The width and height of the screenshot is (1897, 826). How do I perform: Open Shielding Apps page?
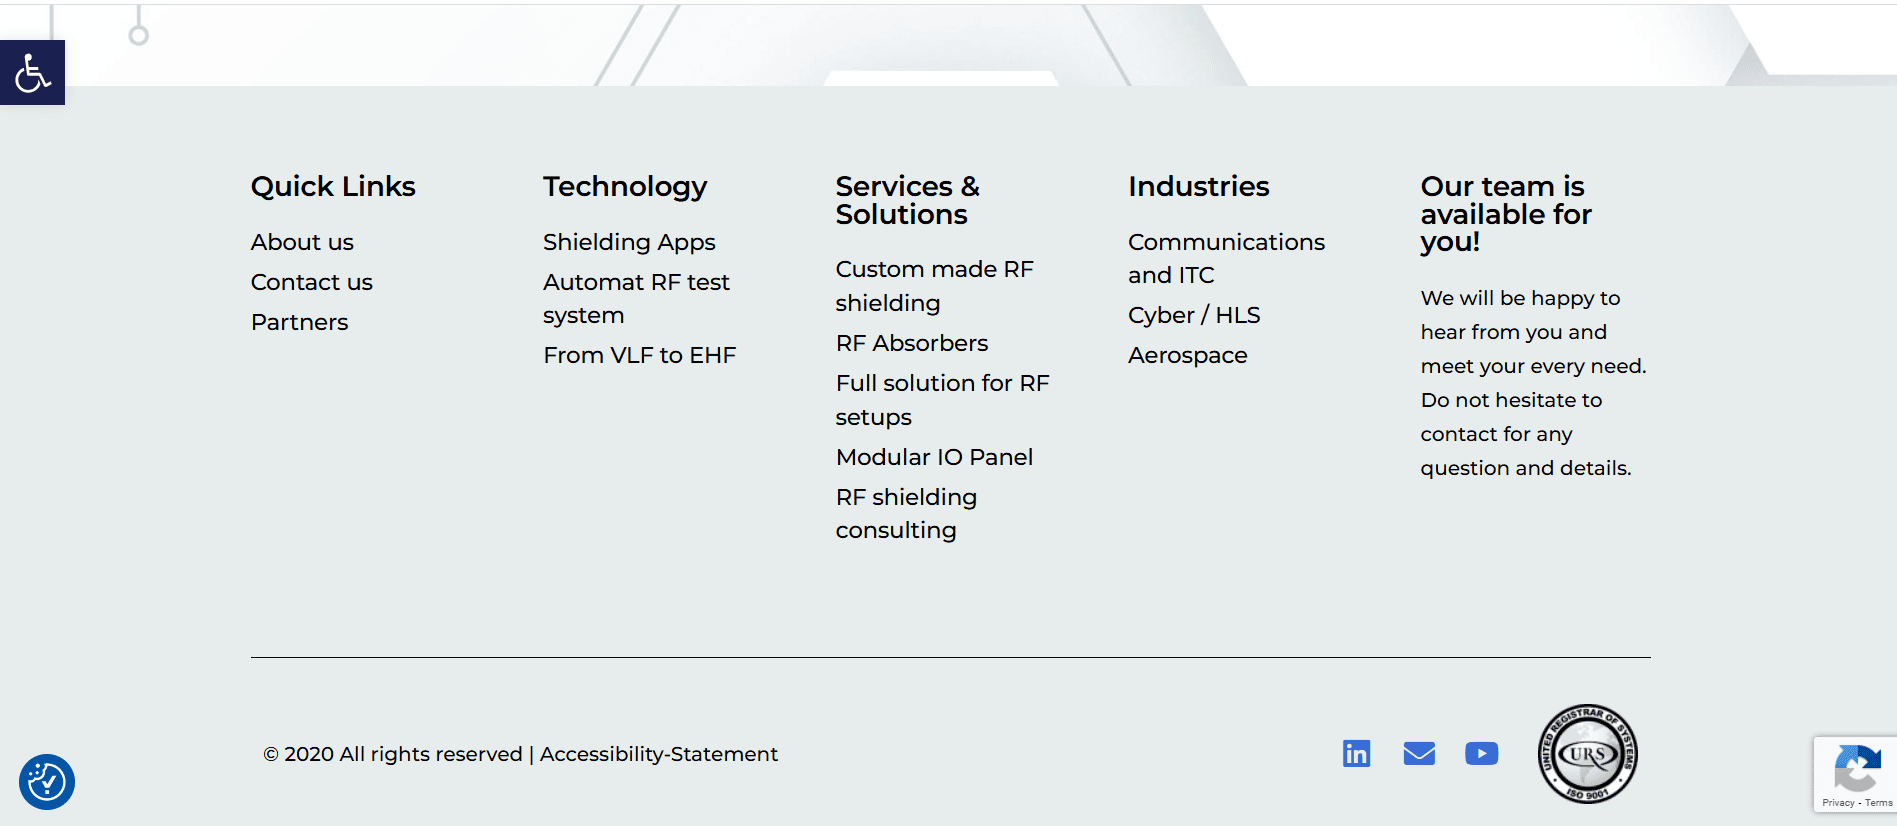pos(629,242)
